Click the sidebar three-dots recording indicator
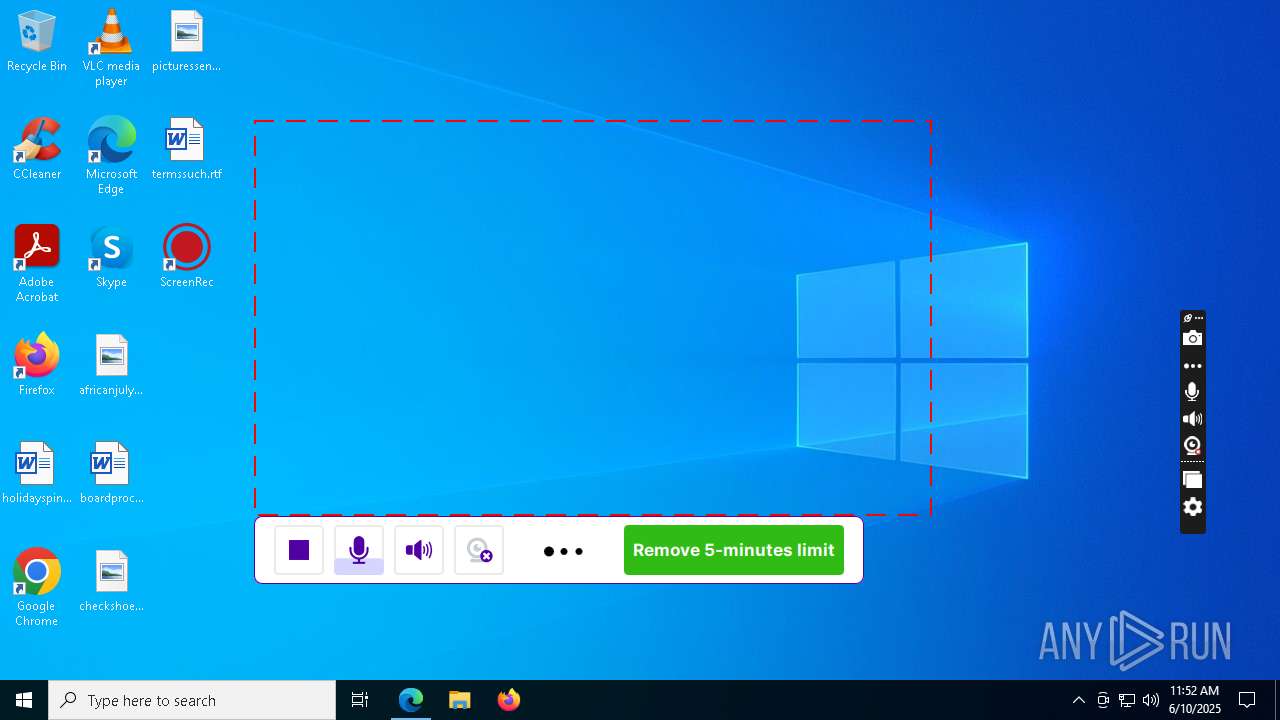 click(1192, 366)
